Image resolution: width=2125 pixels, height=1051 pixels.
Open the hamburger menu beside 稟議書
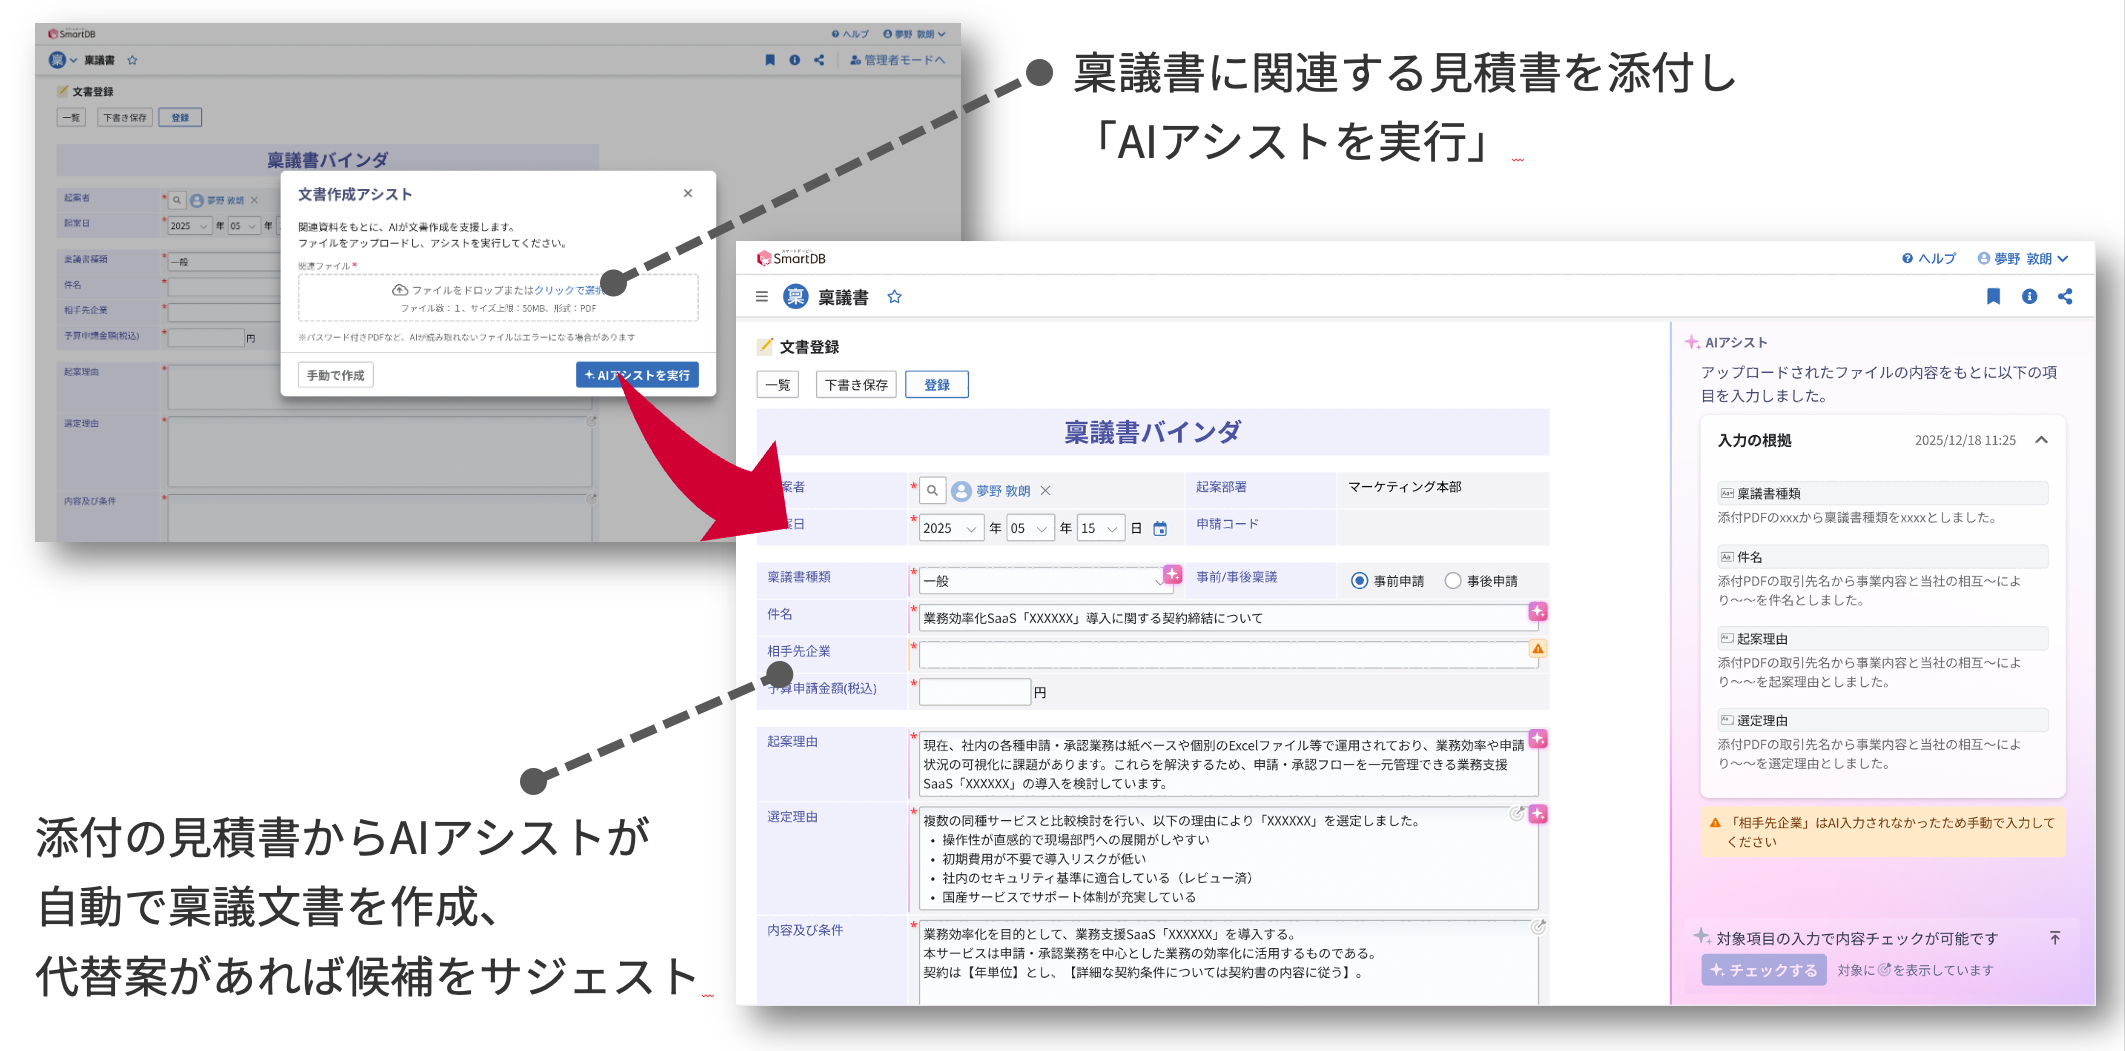pos(762,296)
